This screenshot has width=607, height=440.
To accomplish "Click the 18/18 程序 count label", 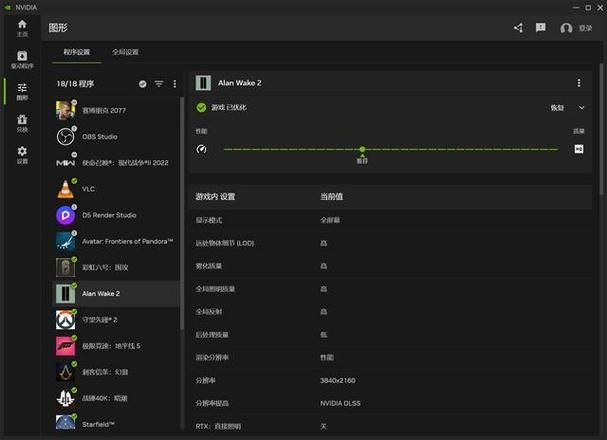I will point(75,84).
